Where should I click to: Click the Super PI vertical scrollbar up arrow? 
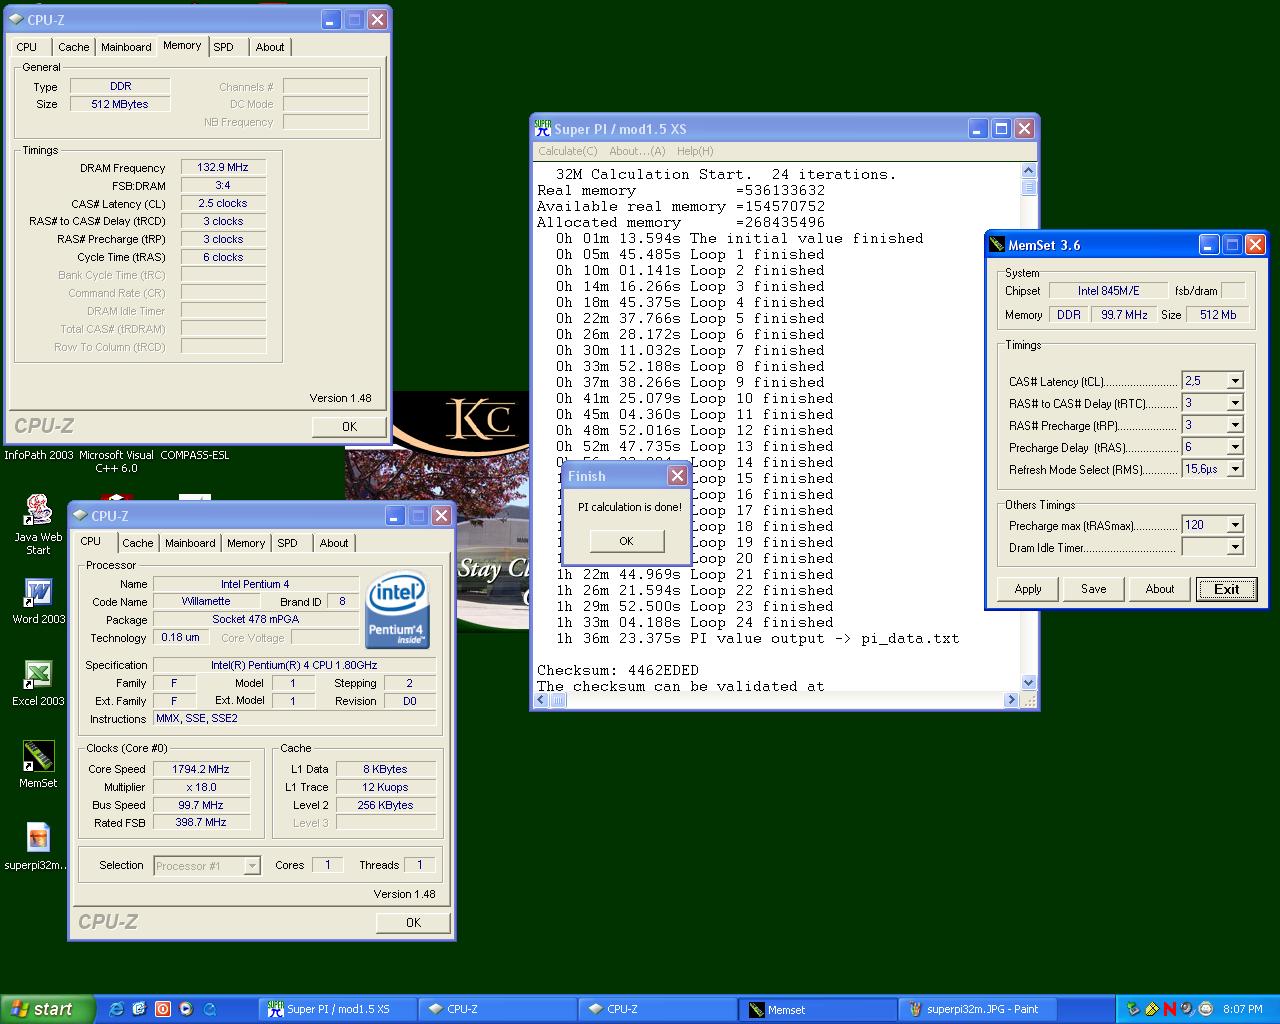point(1029,171)
